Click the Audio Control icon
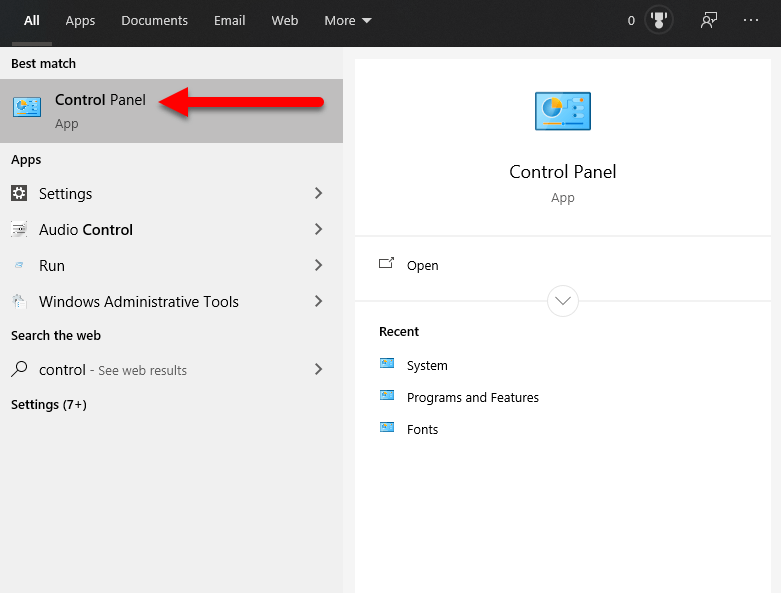This screenshot has width=781, height=593. pyautogui.click(x=19, y=229)
